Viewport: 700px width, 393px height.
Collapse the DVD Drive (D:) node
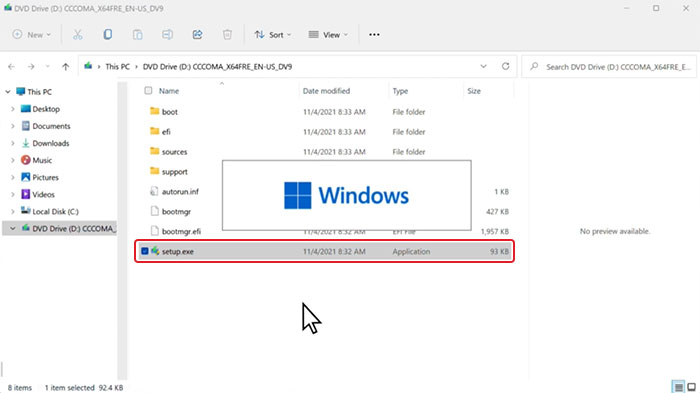pos(13,228)
